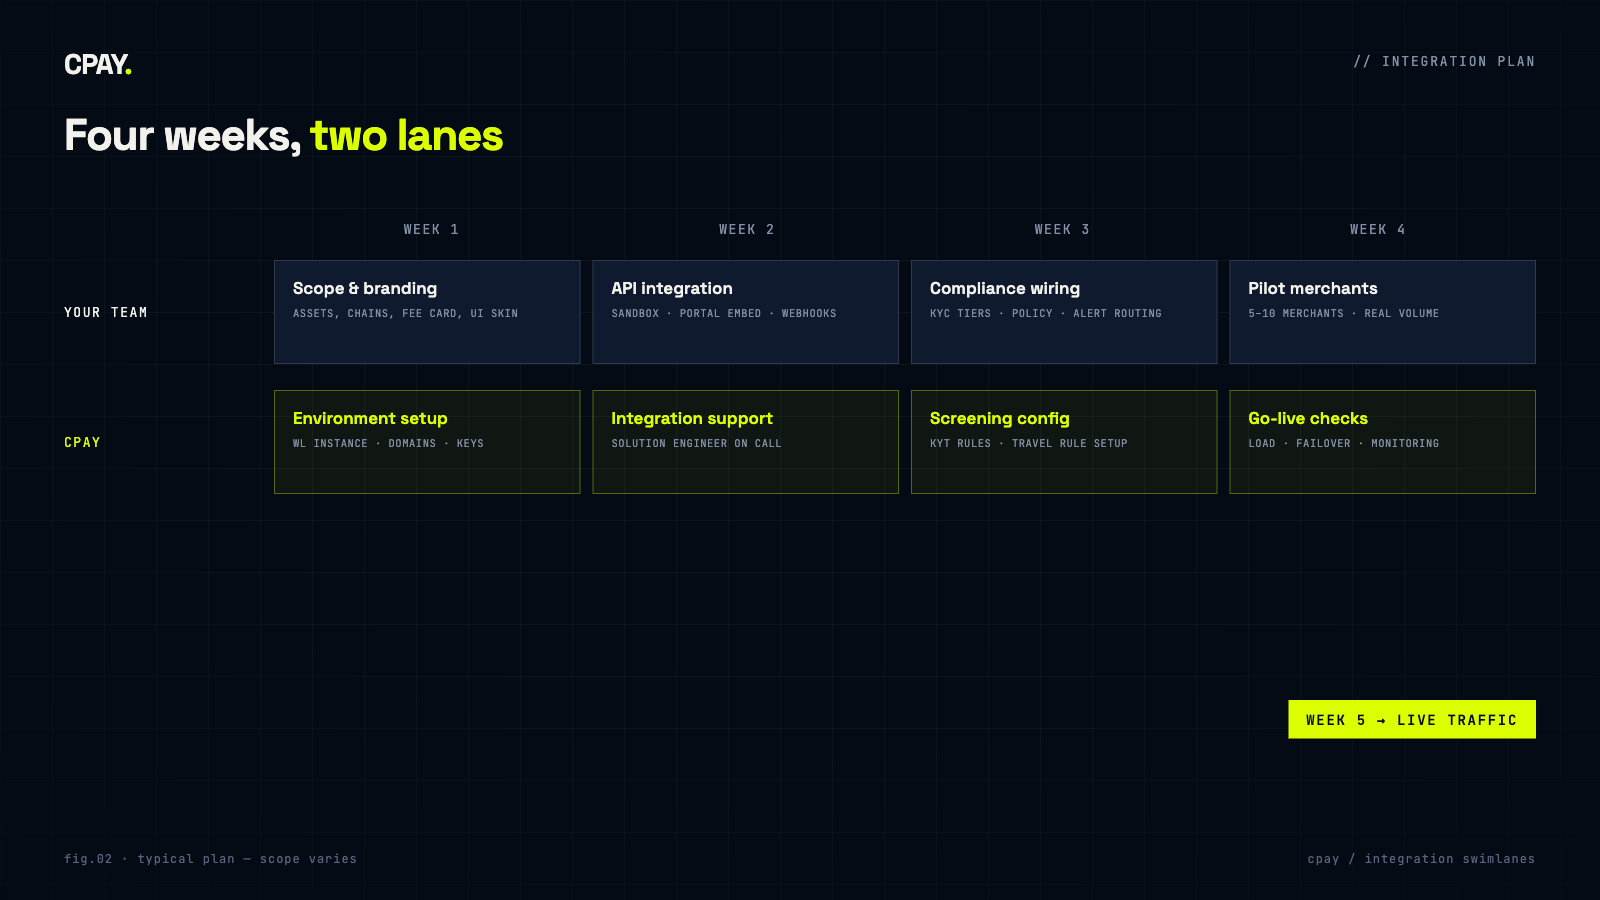Select the '// INTEGRATION PLAN' label
Viewport: 1600px width, 900px height.
pyautogui.click(x=1444, y=61)
